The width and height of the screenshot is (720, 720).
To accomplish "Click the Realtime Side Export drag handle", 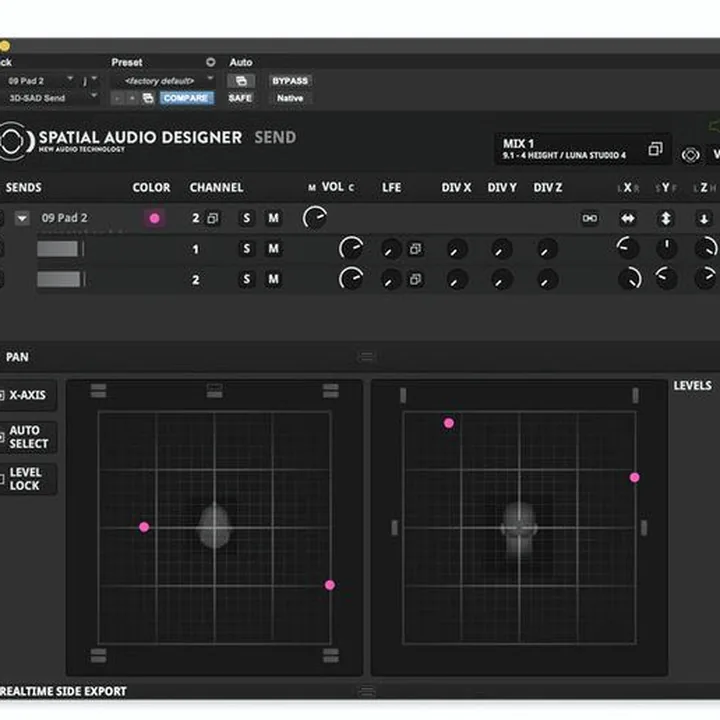I will tap(366, 691).
